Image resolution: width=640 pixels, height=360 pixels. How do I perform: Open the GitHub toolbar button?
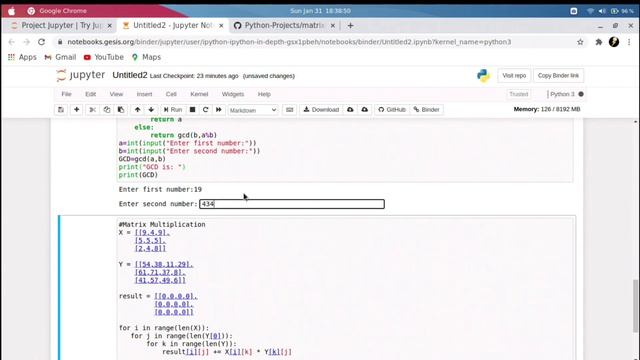tap(392, 110)
